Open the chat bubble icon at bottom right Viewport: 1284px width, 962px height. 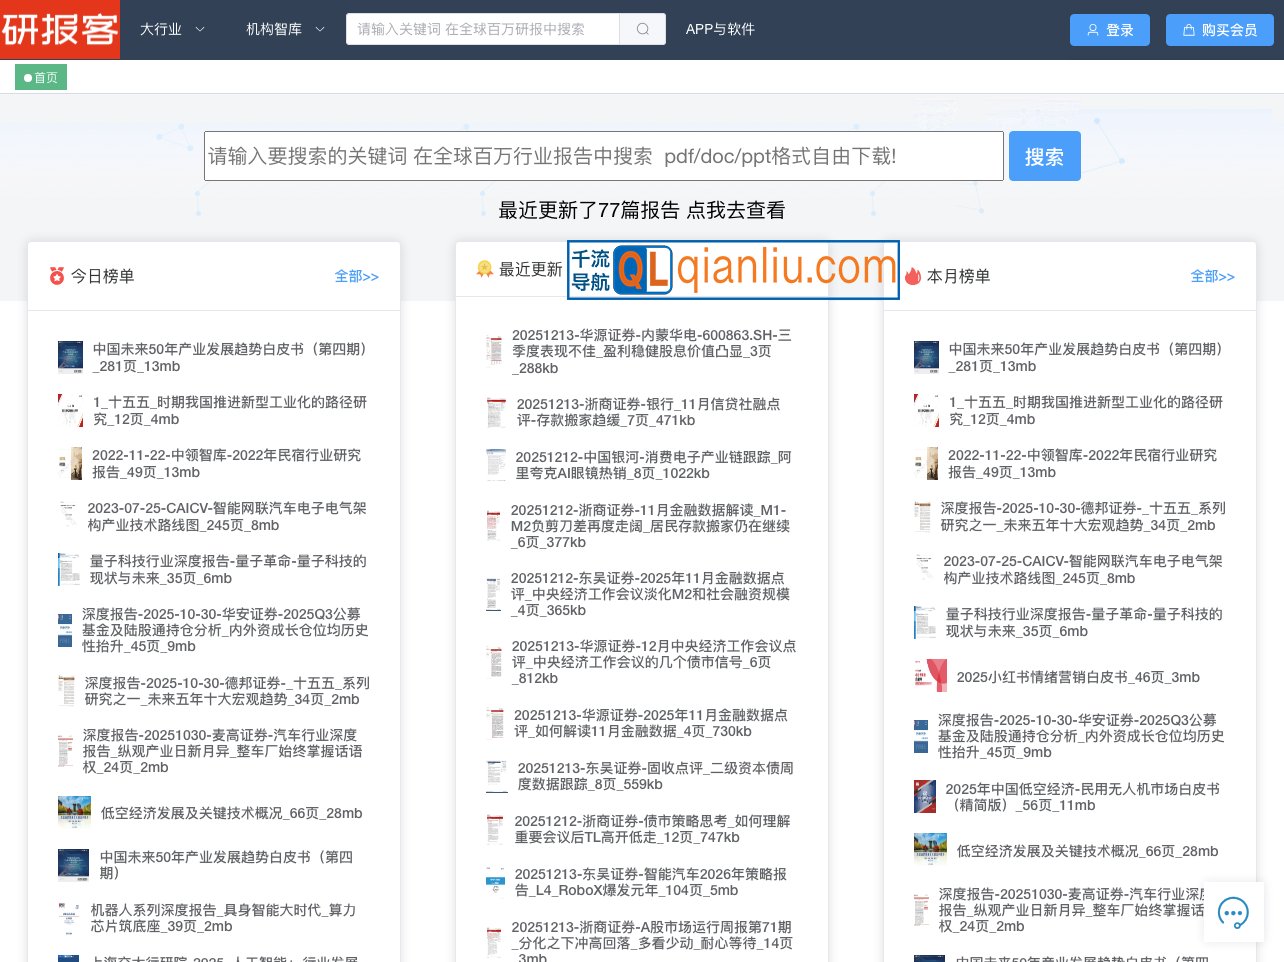tap(1233, 912)
